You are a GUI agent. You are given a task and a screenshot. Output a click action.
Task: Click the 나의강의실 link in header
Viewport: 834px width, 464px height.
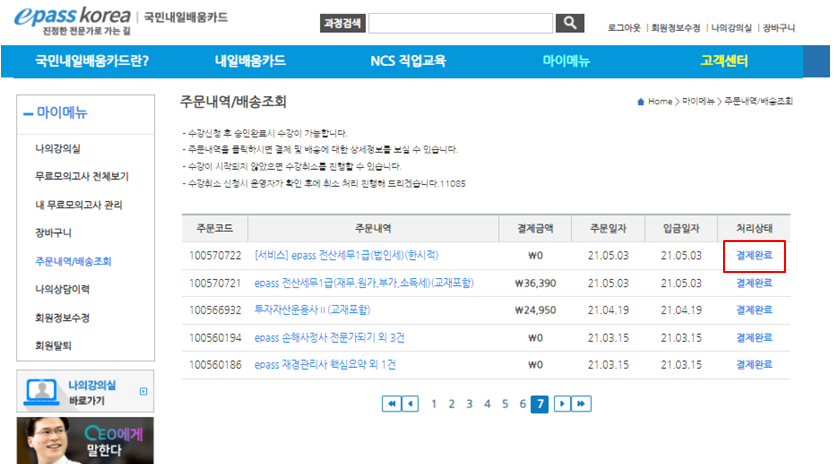(x=731, y=28)
